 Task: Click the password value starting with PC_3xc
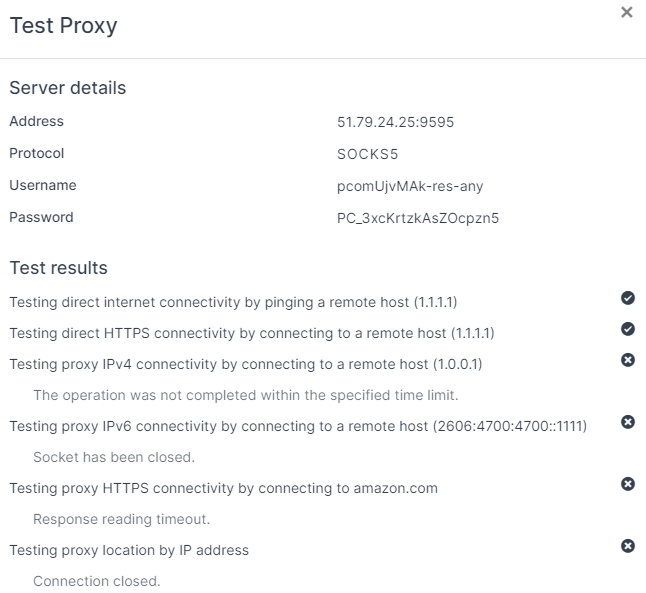pos(418,218)
